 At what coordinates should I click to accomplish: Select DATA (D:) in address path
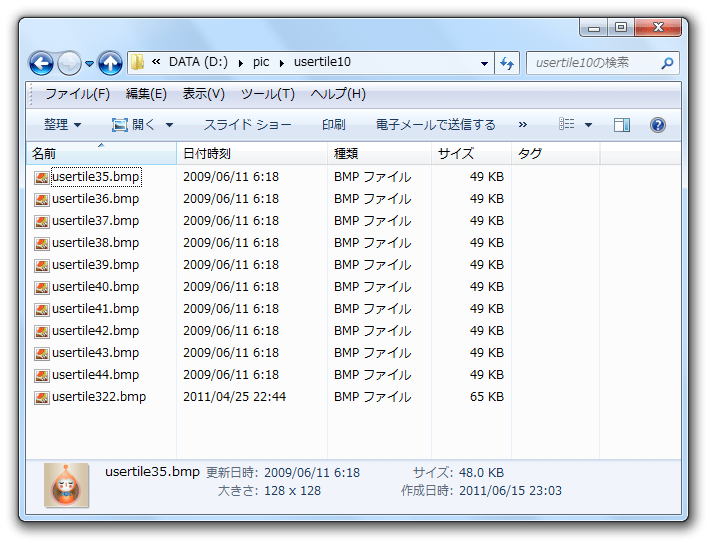pos(198,62)
